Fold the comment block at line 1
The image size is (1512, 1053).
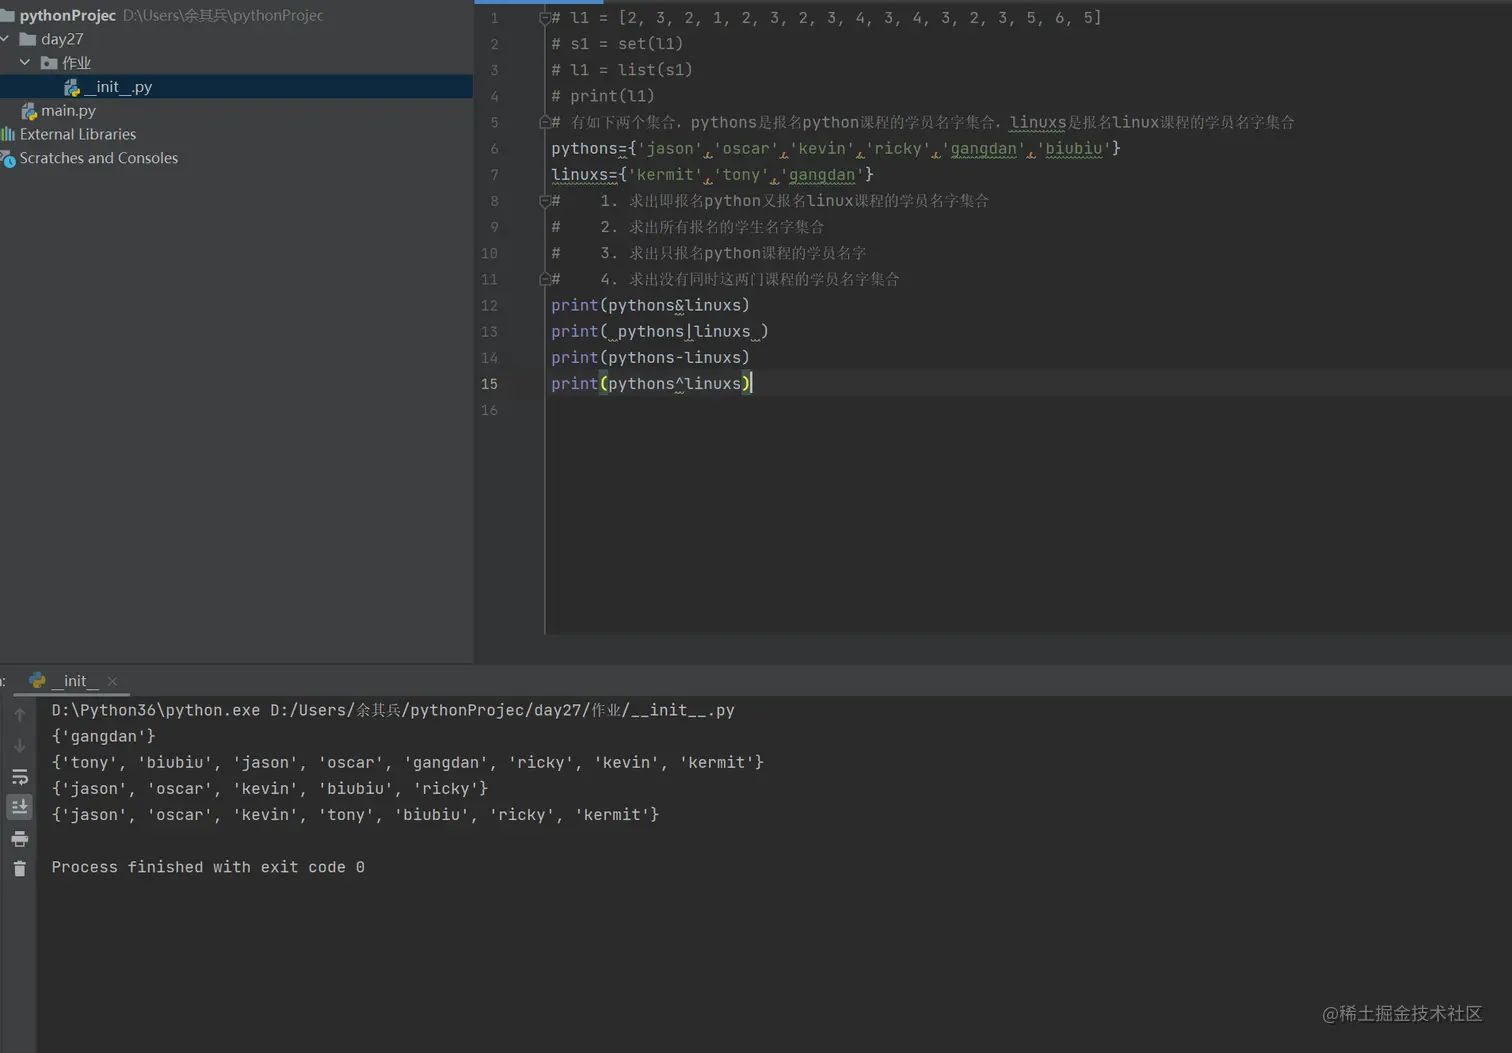pyautogui.click(x=545, y=18)
